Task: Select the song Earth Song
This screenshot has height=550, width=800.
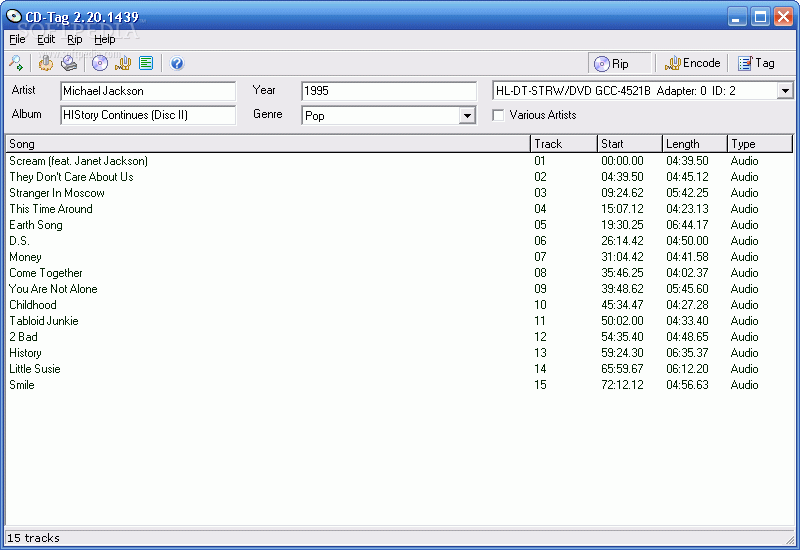Action: [x=36, y=225]
